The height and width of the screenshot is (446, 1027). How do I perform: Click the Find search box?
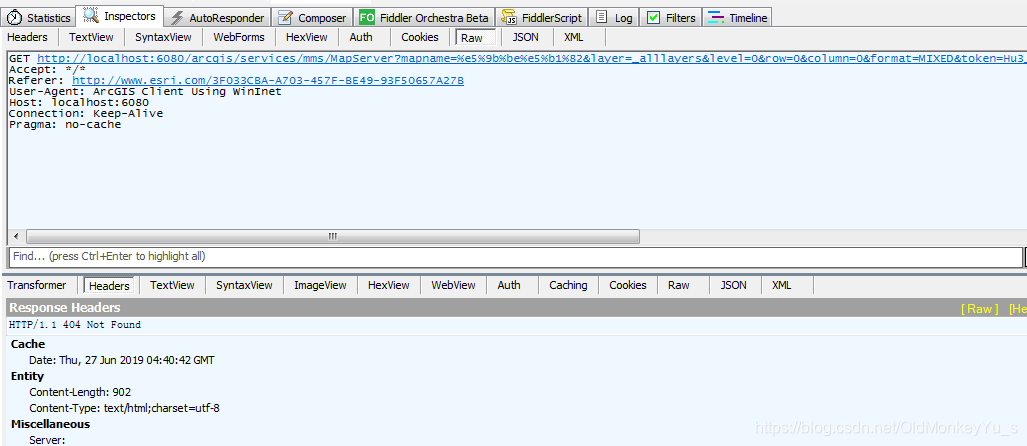pos(515,257)
